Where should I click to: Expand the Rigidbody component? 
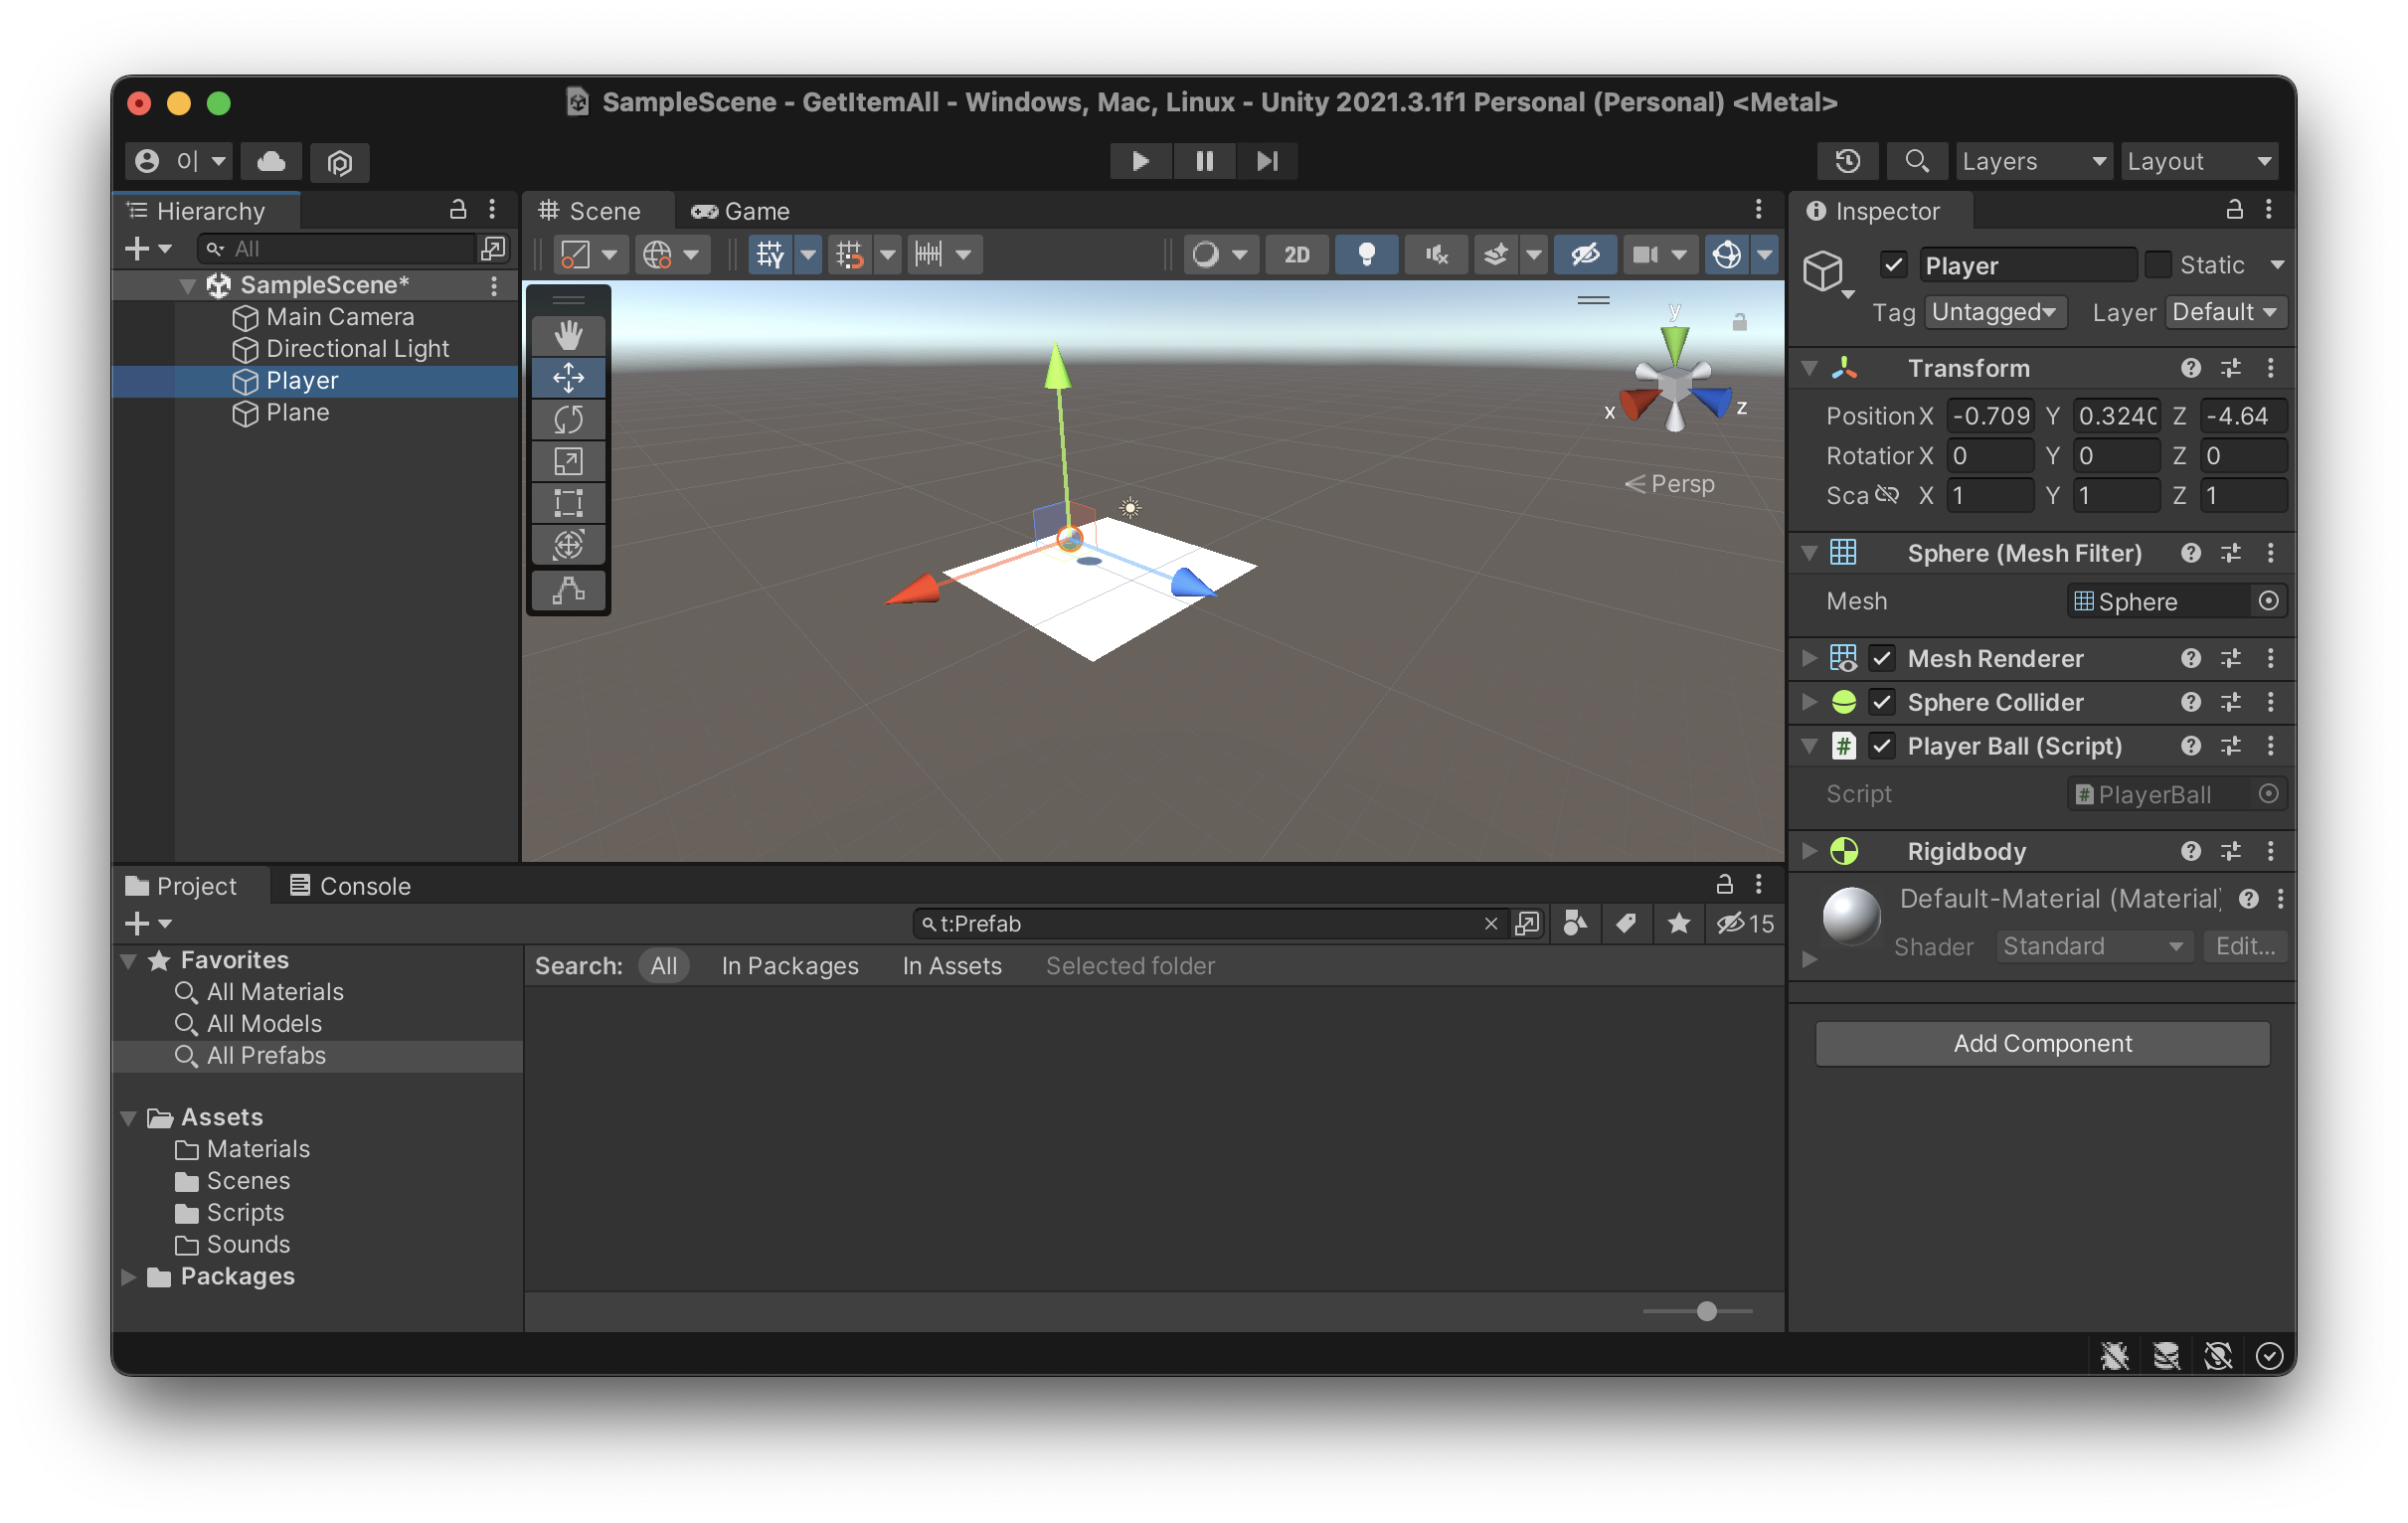(1809, 851)
